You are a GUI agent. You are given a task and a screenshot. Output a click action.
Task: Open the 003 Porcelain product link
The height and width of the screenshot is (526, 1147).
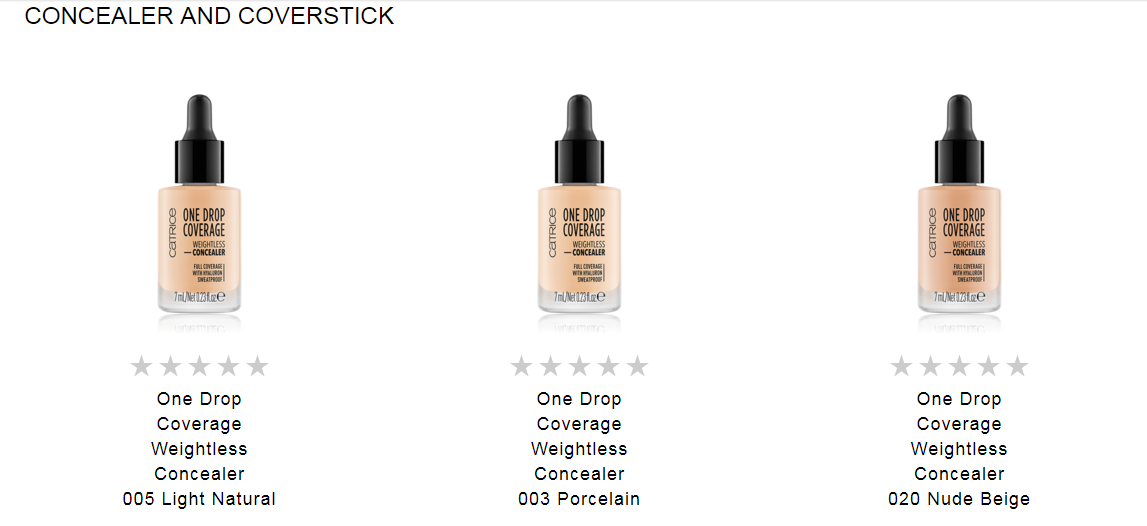coord(579,449)
